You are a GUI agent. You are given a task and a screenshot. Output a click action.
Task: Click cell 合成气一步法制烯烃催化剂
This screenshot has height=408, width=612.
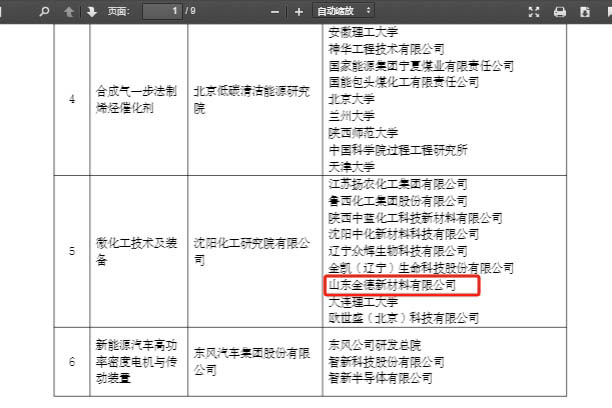pyautogui.click(x=139, y=100)
